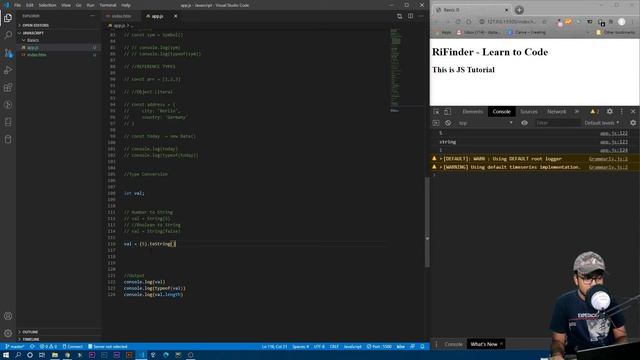This screenshot has width=640, height=360.
Task: Open the File menu
Action: 18,5
